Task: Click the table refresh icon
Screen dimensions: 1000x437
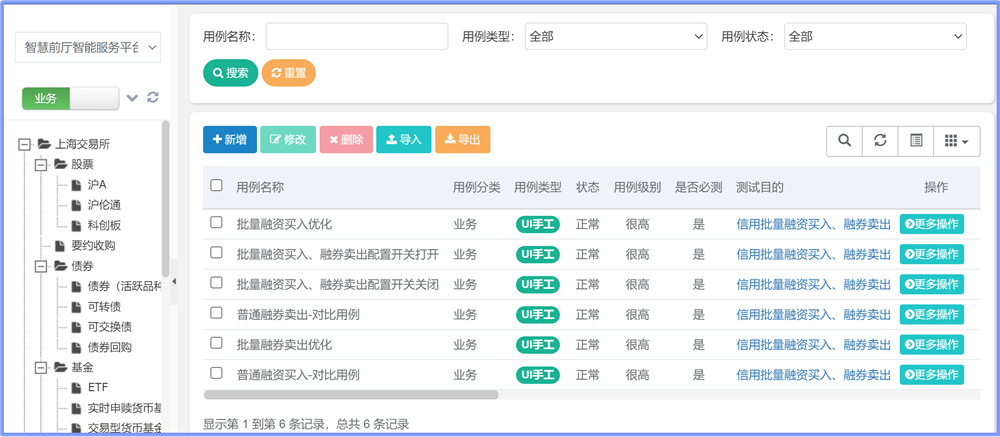Action: [880, 140]
